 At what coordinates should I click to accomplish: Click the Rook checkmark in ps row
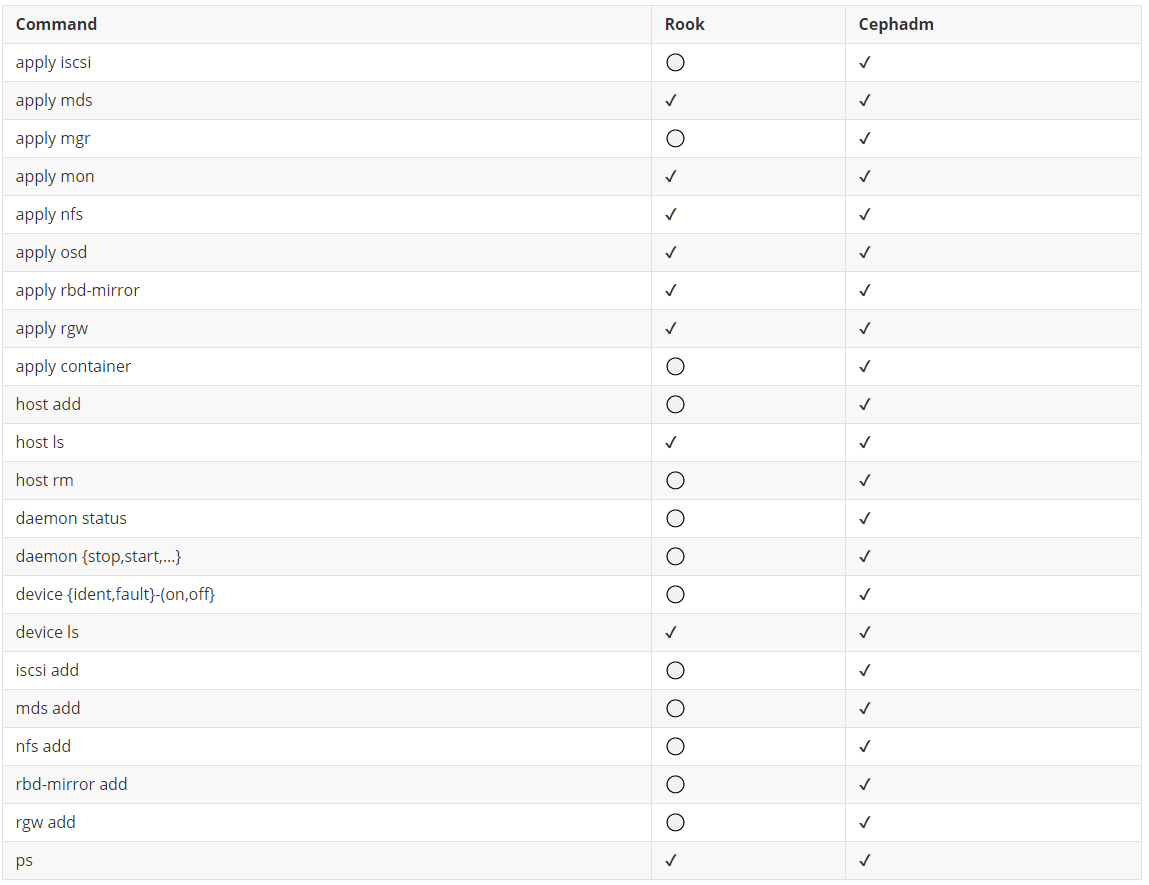(x=670, y=861)
